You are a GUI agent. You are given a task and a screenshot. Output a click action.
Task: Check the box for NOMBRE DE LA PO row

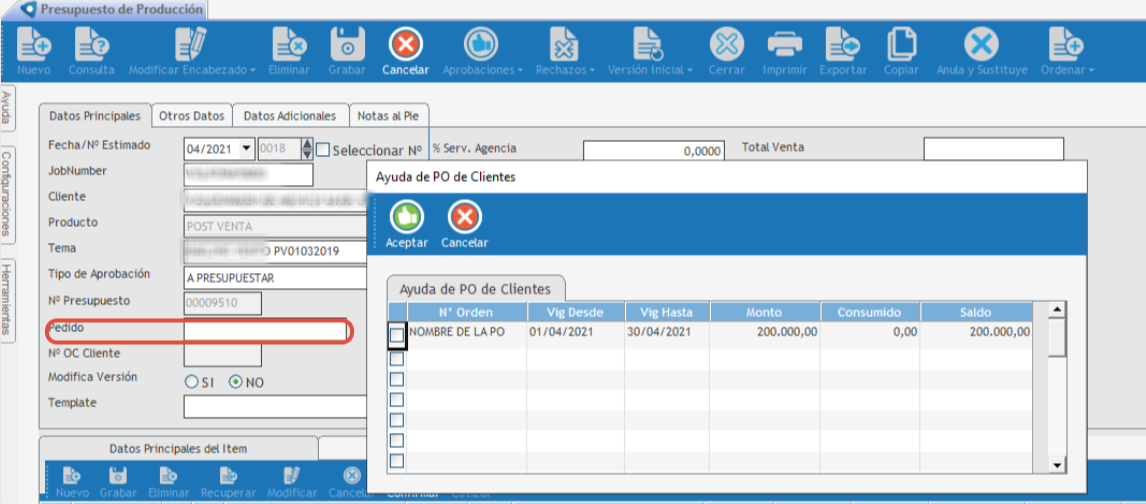point(397,335)
